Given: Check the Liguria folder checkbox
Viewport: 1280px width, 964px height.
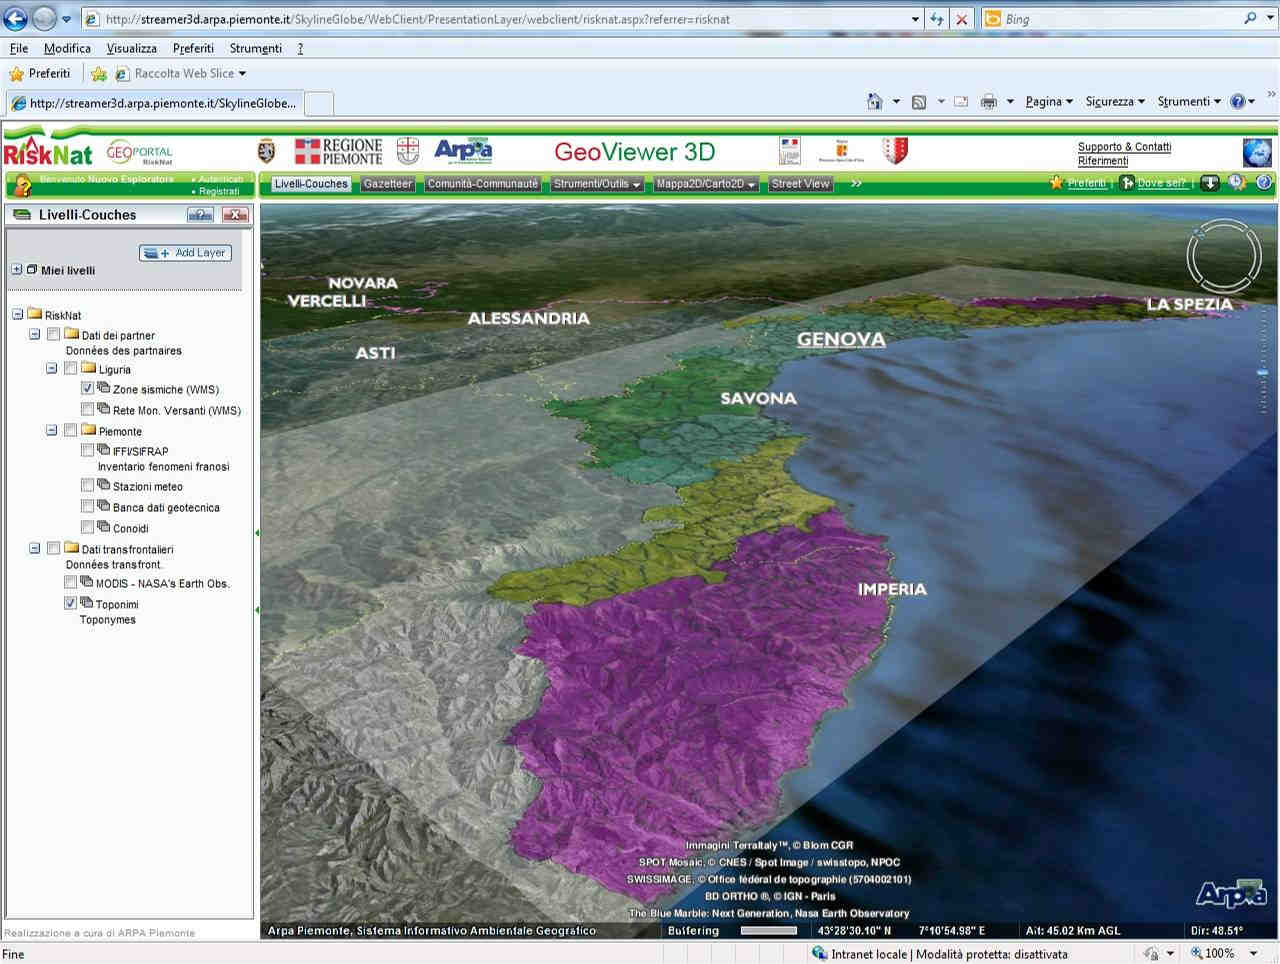Looking at the screenshot, I should click(71, 369).
